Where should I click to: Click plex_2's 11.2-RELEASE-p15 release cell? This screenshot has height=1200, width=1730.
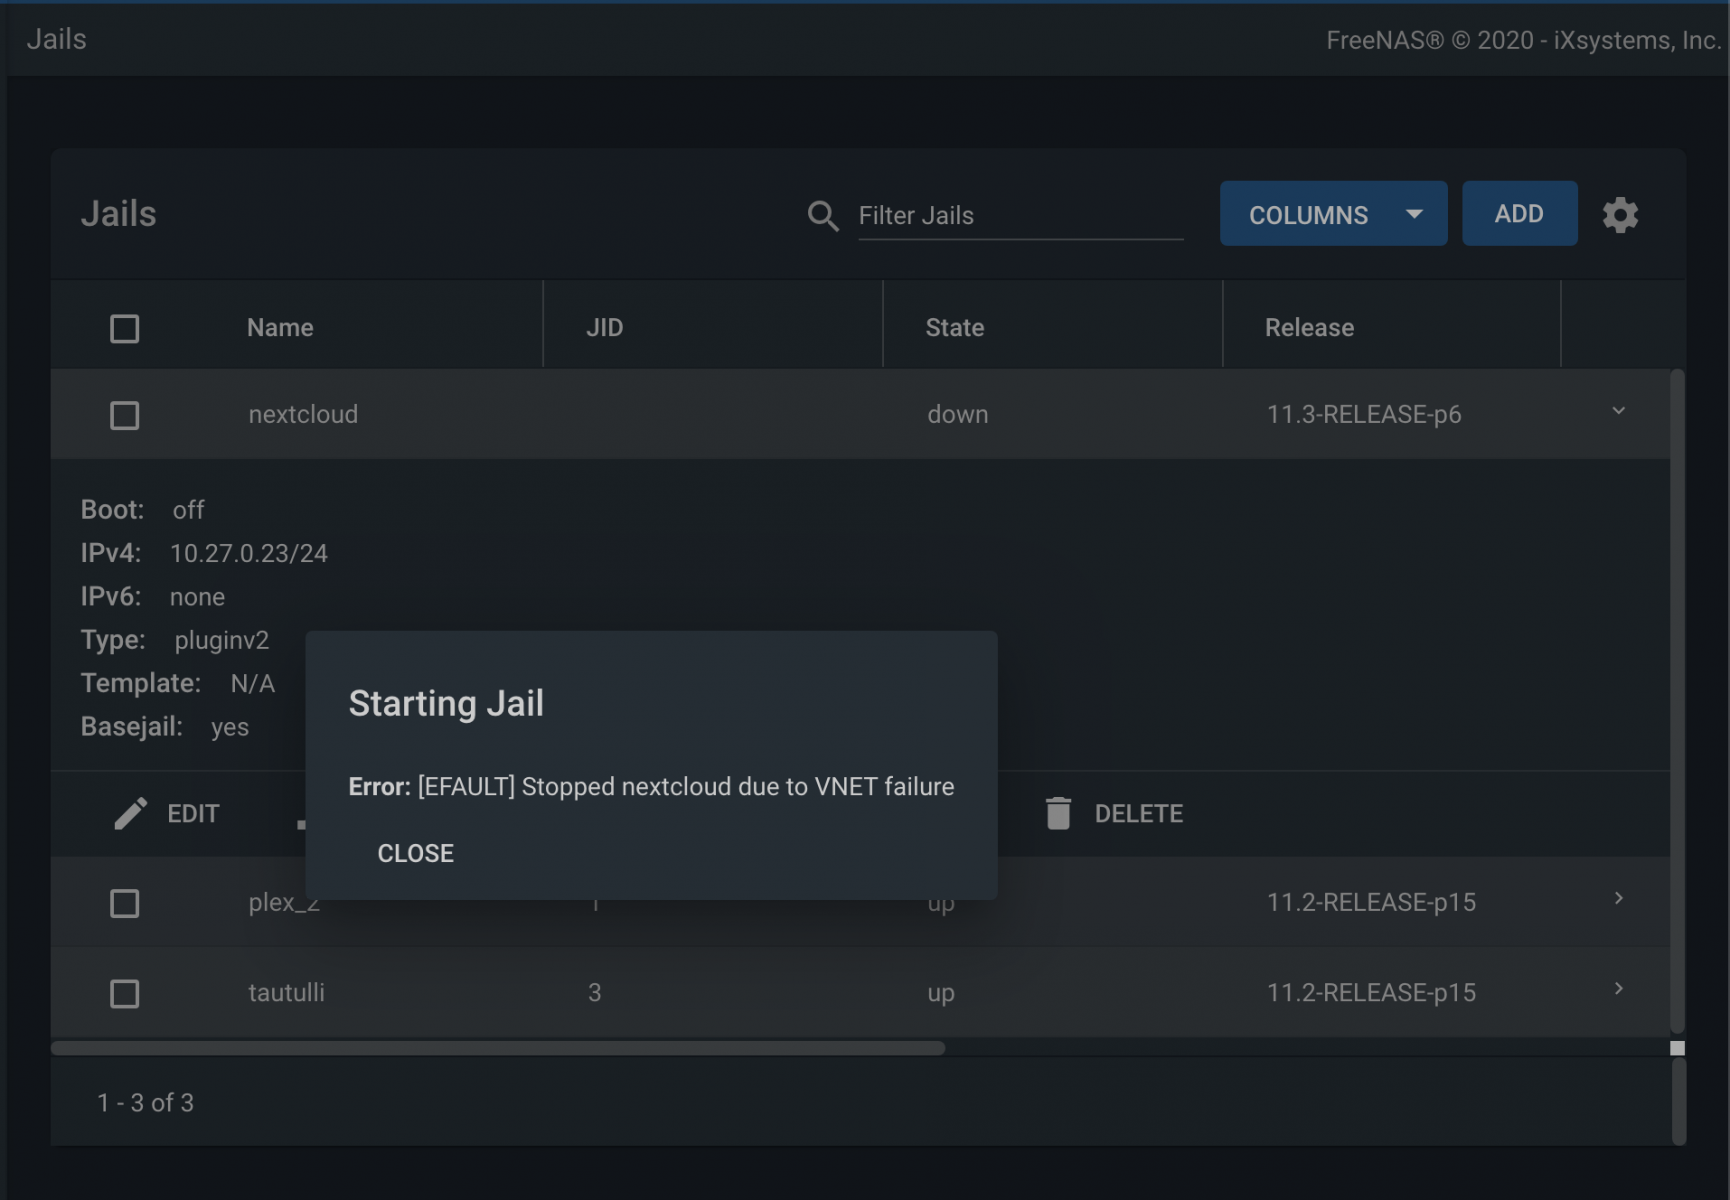pos(1371,902)
